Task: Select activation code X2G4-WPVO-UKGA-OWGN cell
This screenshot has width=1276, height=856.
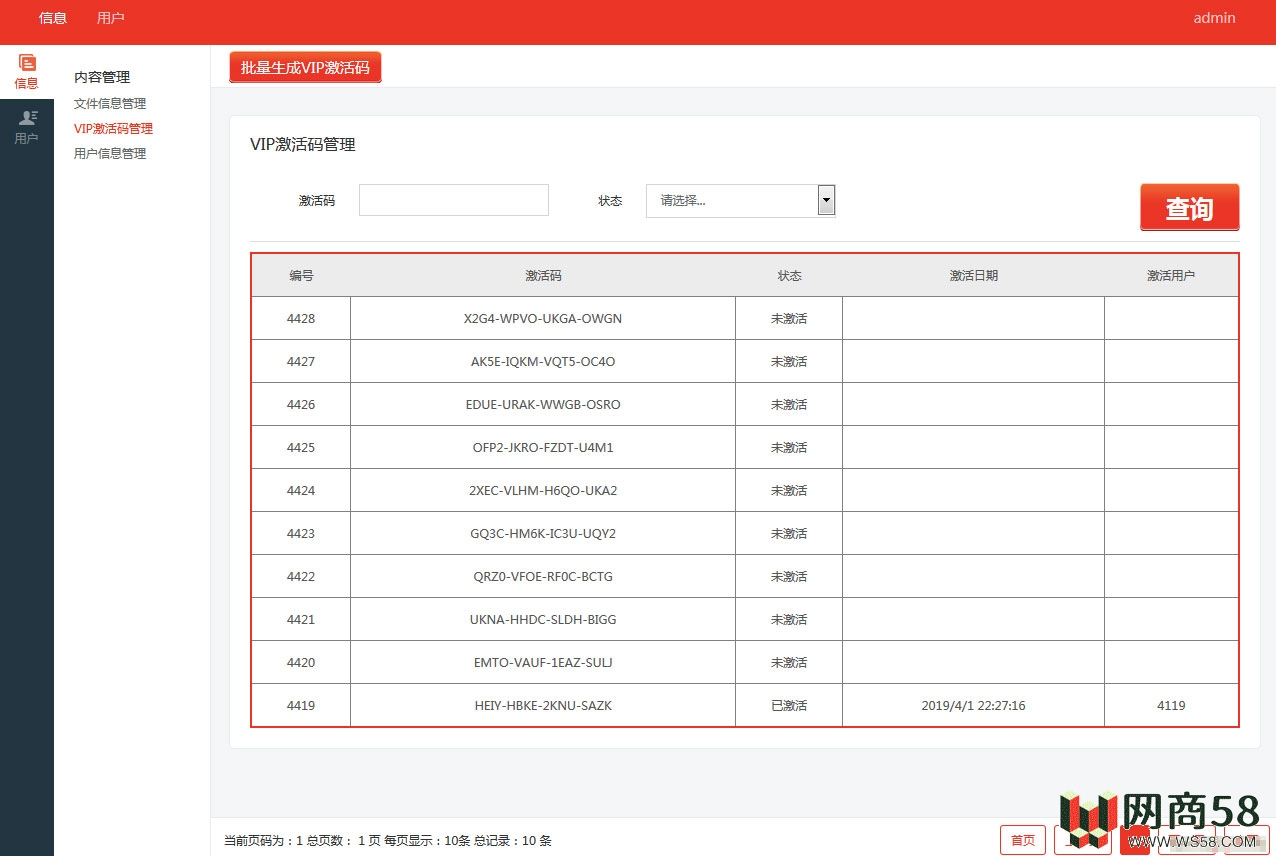Action: click(x=542, y=319)
